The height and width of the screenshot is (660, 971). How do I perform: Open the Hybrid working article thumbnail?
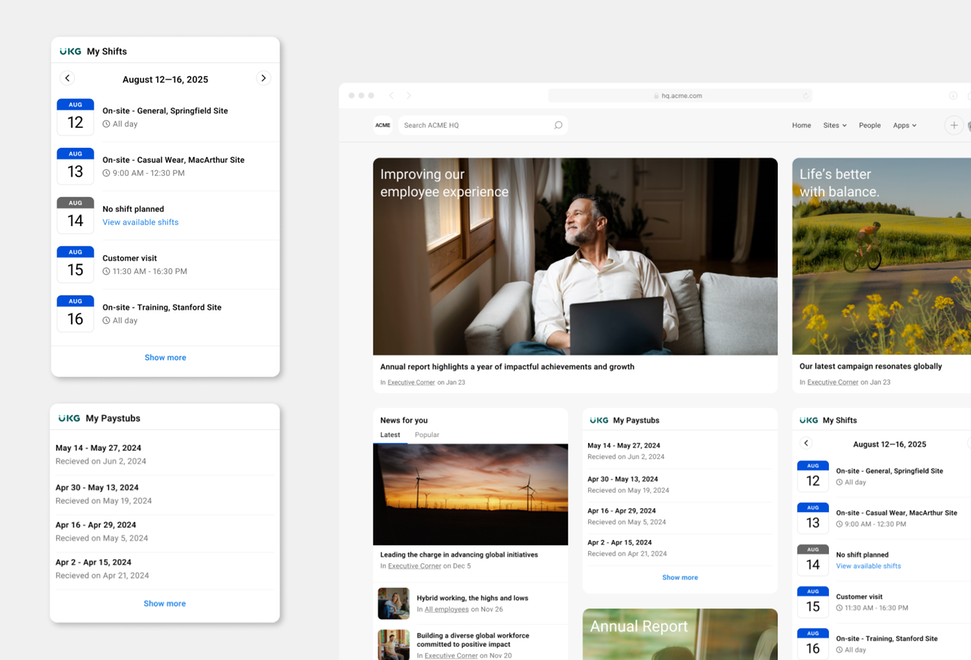tap(393, 604)
